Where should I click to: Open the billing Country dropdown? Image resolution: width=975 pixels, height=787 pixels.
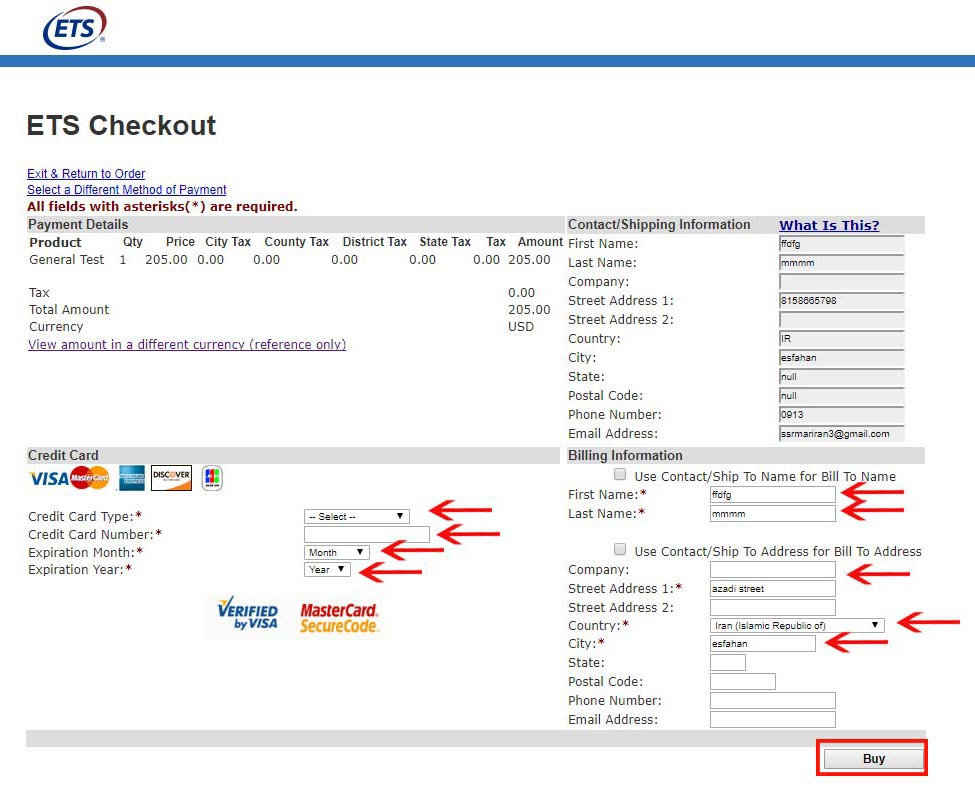point(797,625)
